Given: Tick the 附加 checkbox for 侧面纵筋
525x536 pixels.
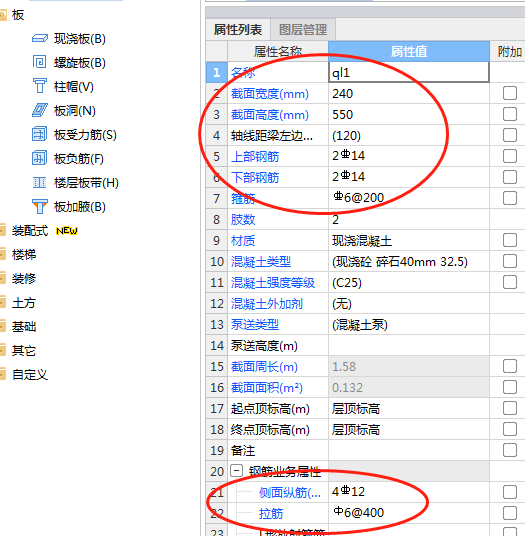Looking at the screenshot, I should (x=510, y=492).
